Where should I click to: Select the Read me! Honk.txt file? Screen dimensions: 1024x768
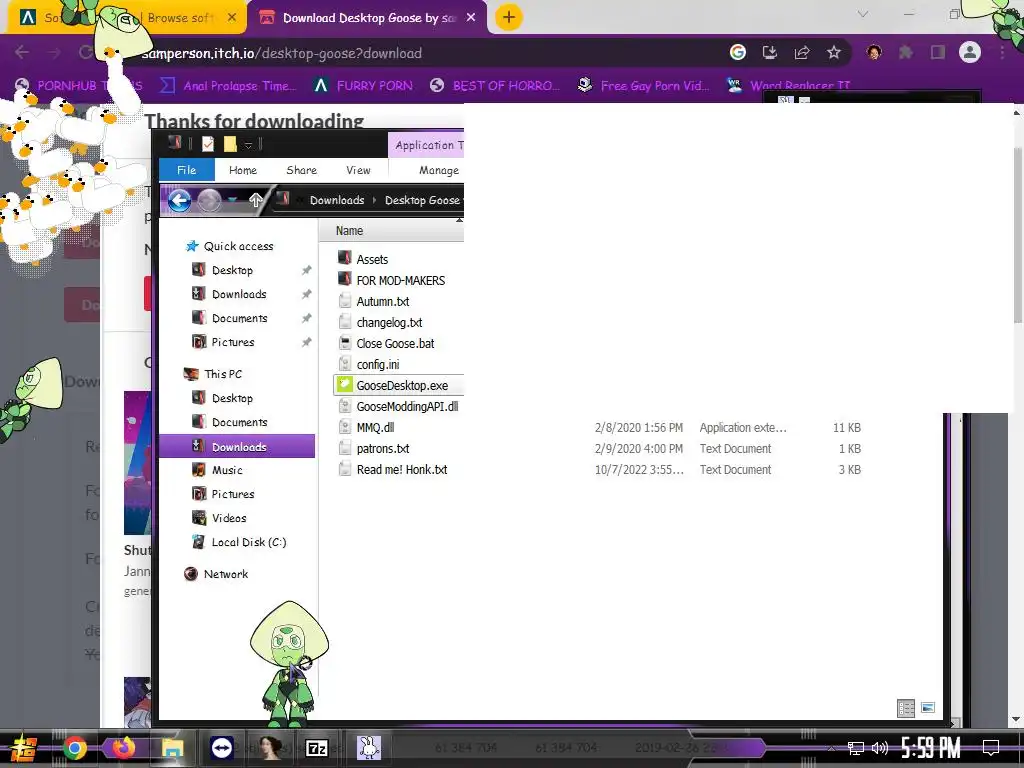coord(392,469)
